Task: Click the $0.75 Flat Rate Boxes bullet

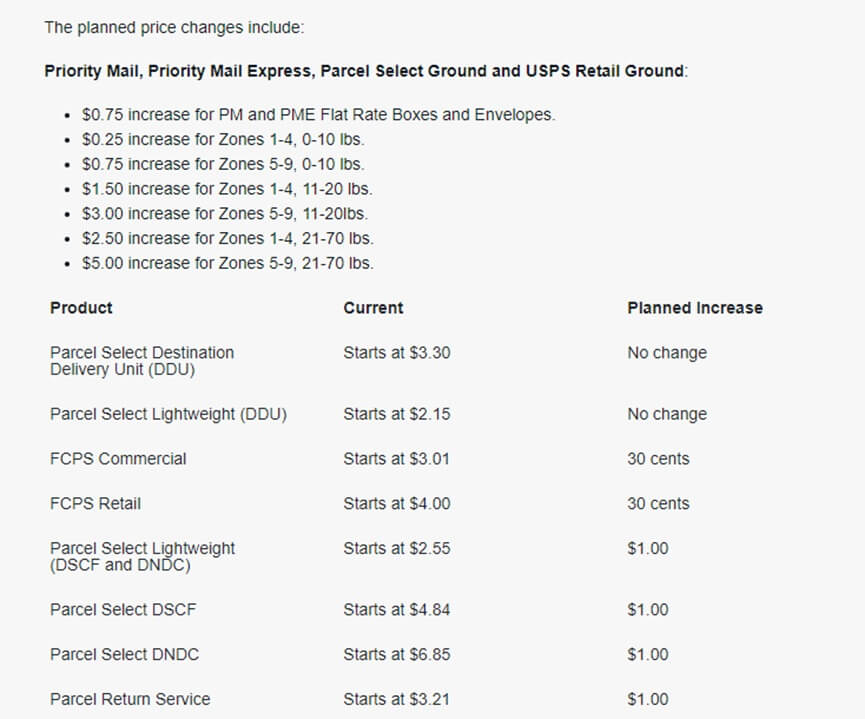Action: coord(318,115)
